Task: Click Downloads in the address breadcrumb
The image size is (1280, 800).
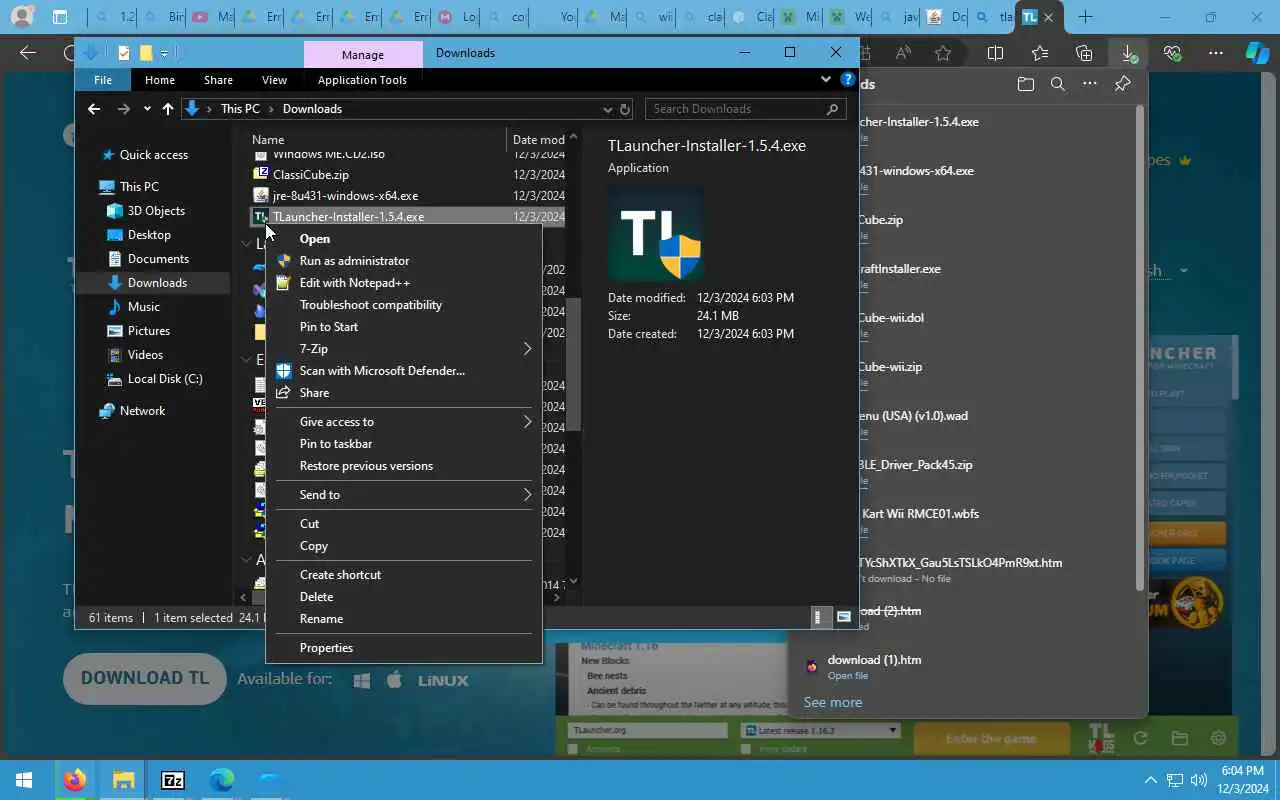Action: 312,109
